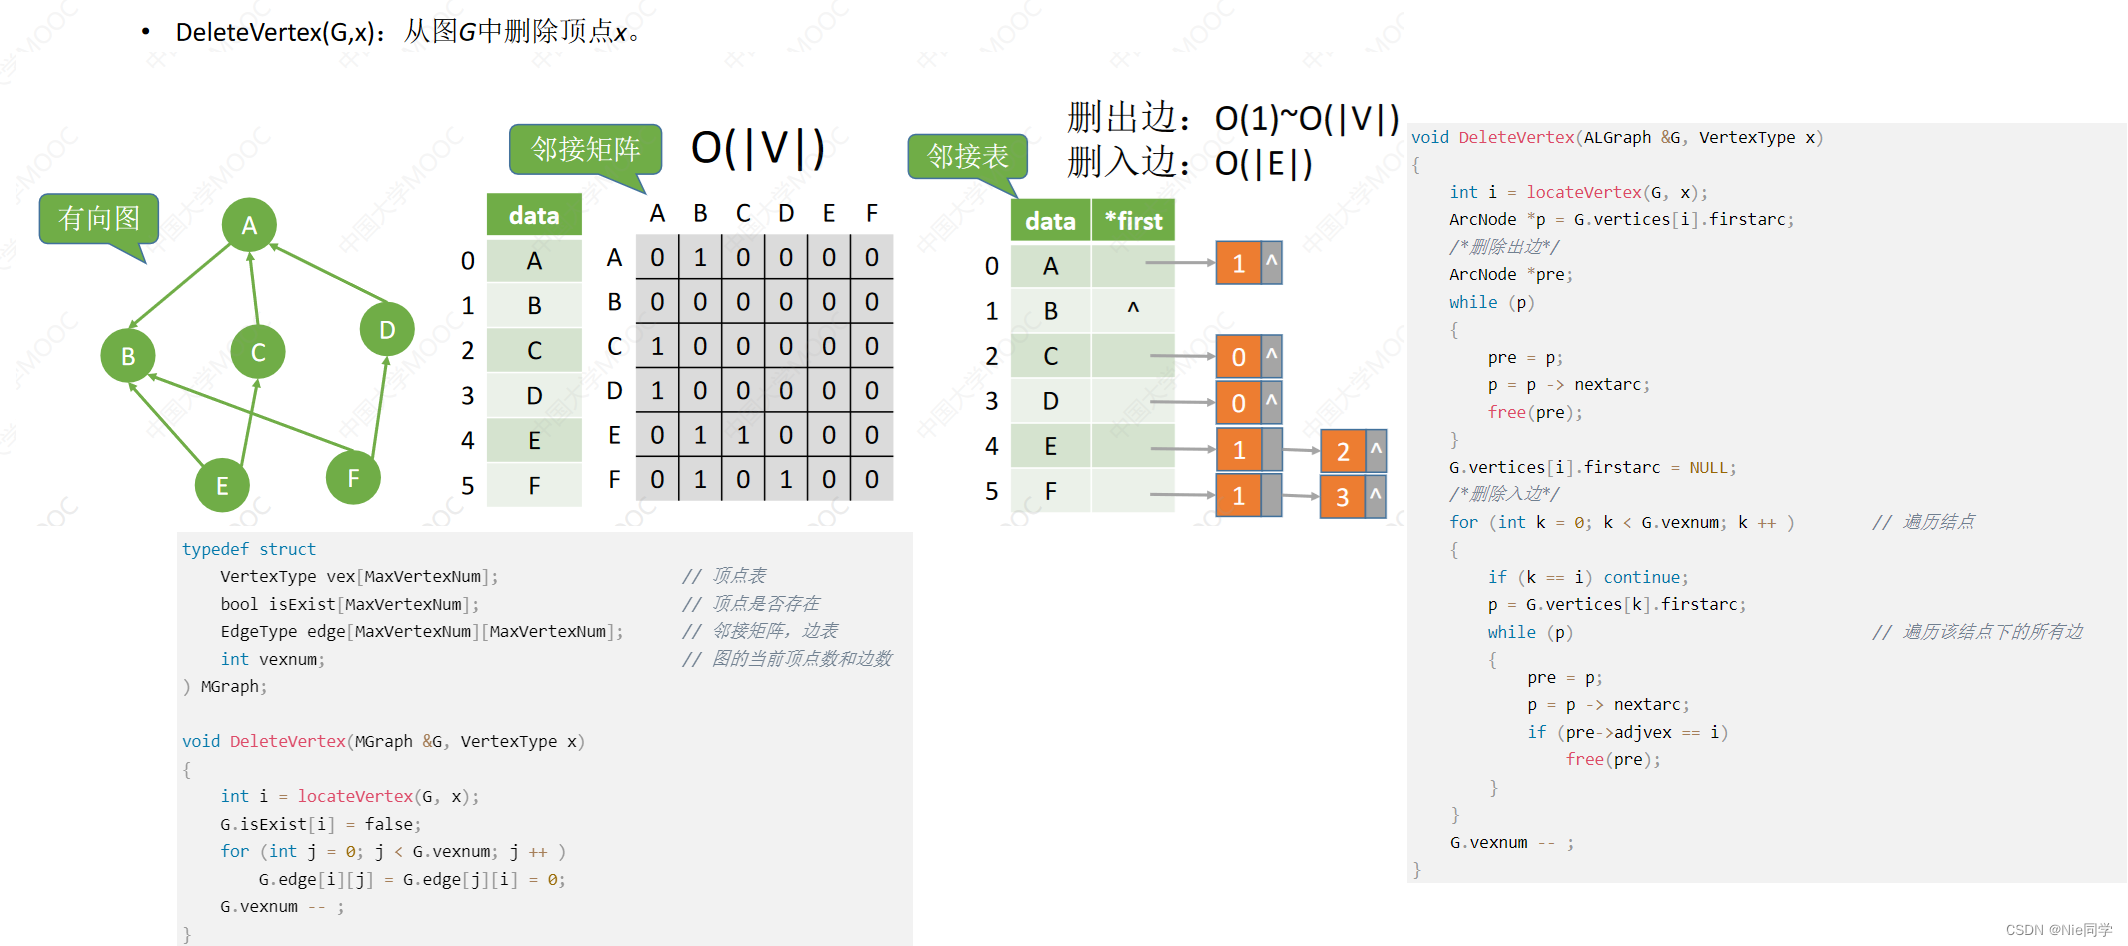Click graph node D in the directed graph
Screen dimensions: 2128x946
click(x=387, y=329)
